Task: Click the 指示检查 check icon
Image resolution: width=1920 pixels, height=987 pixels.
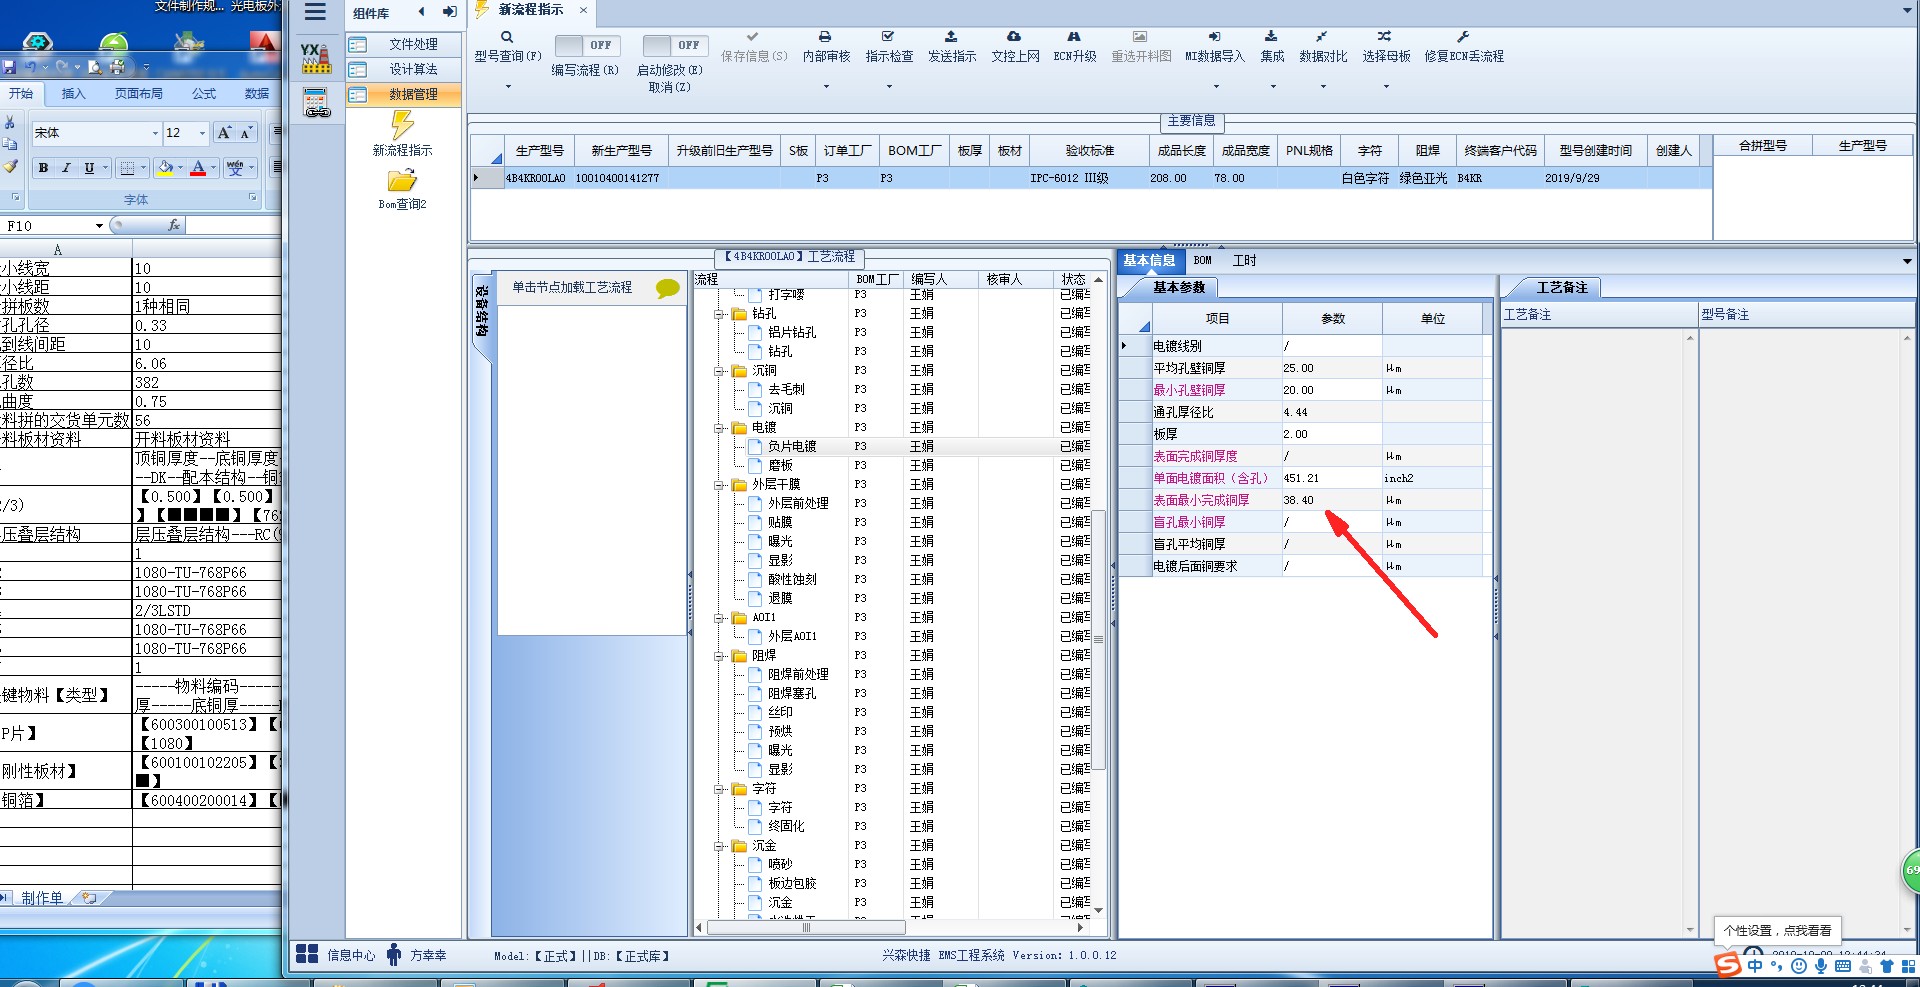Action: (x=888, y=37)
